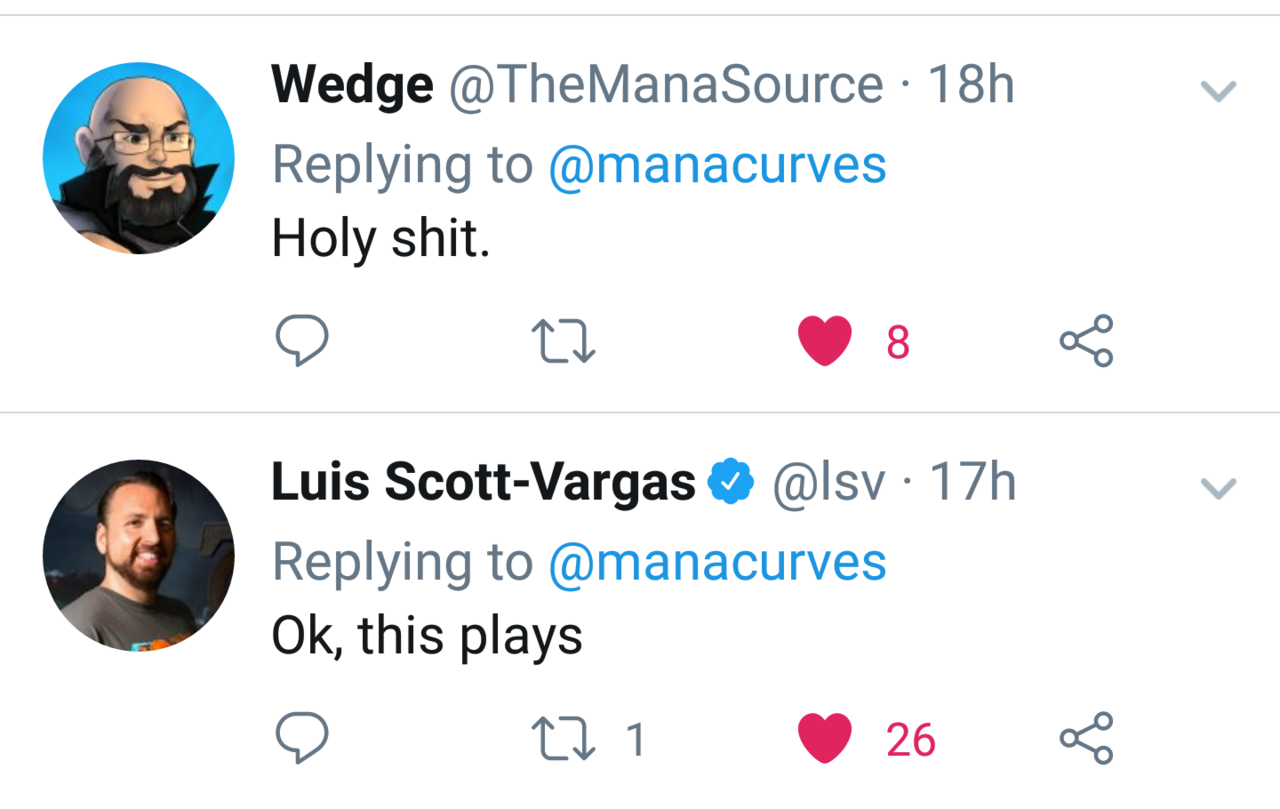
Task: Share Wedge's tweet
Action: click(1086, 341)
